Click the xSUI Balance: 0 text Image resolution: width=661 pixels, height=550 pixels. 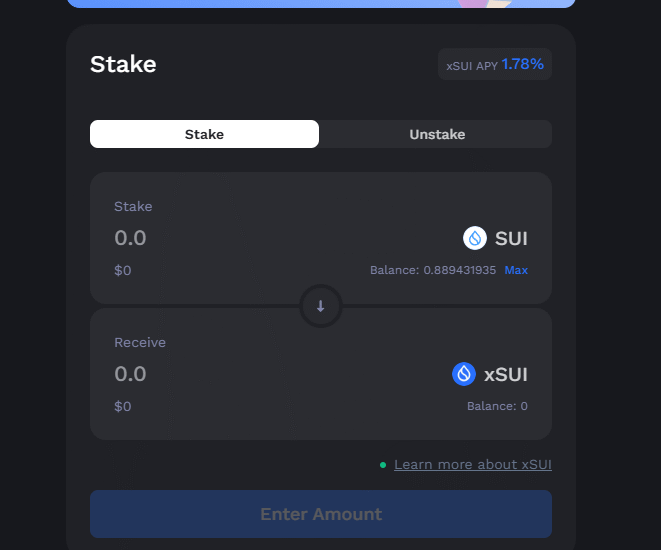(x=497, y=406)
